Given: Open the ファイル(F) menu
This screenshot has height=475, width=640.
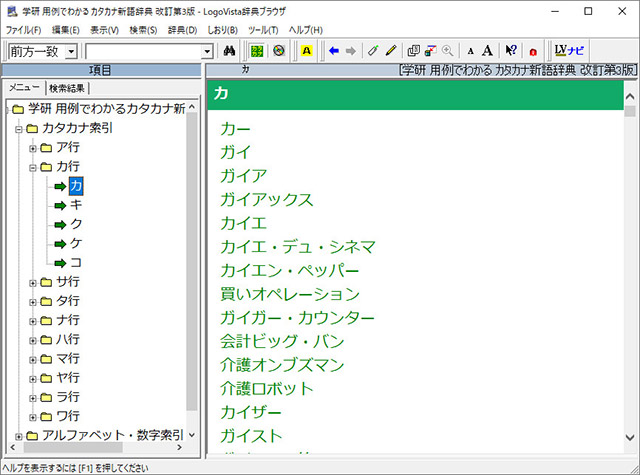Looking at the screenshot, I should 23,30.
